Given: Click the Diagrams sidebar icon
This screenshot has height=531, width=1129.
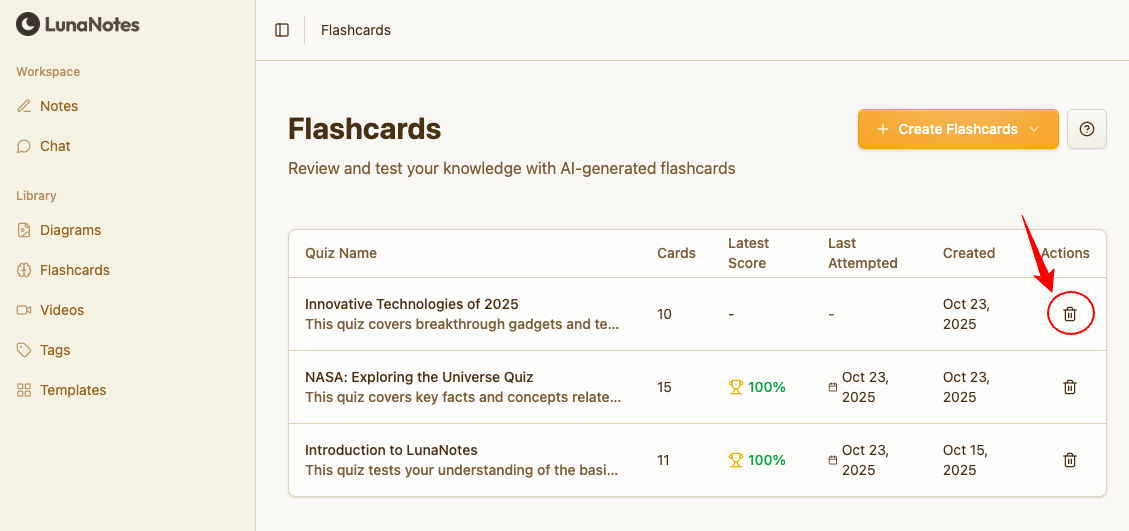Looking at the screenshot, I should pyautogui.click(x=24, y=230).
